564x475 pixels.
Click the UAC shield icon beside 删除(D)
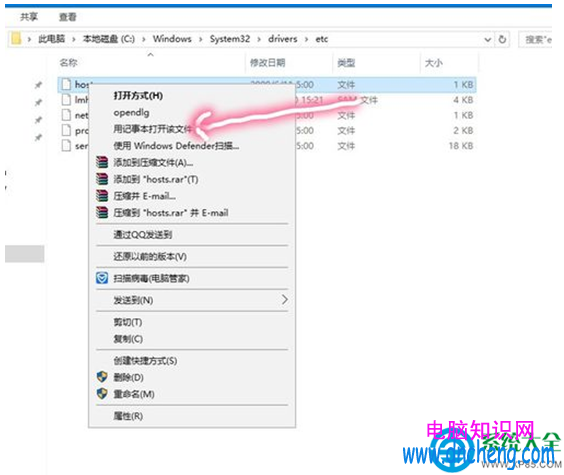pyautogui.click(x=102, y=377)
